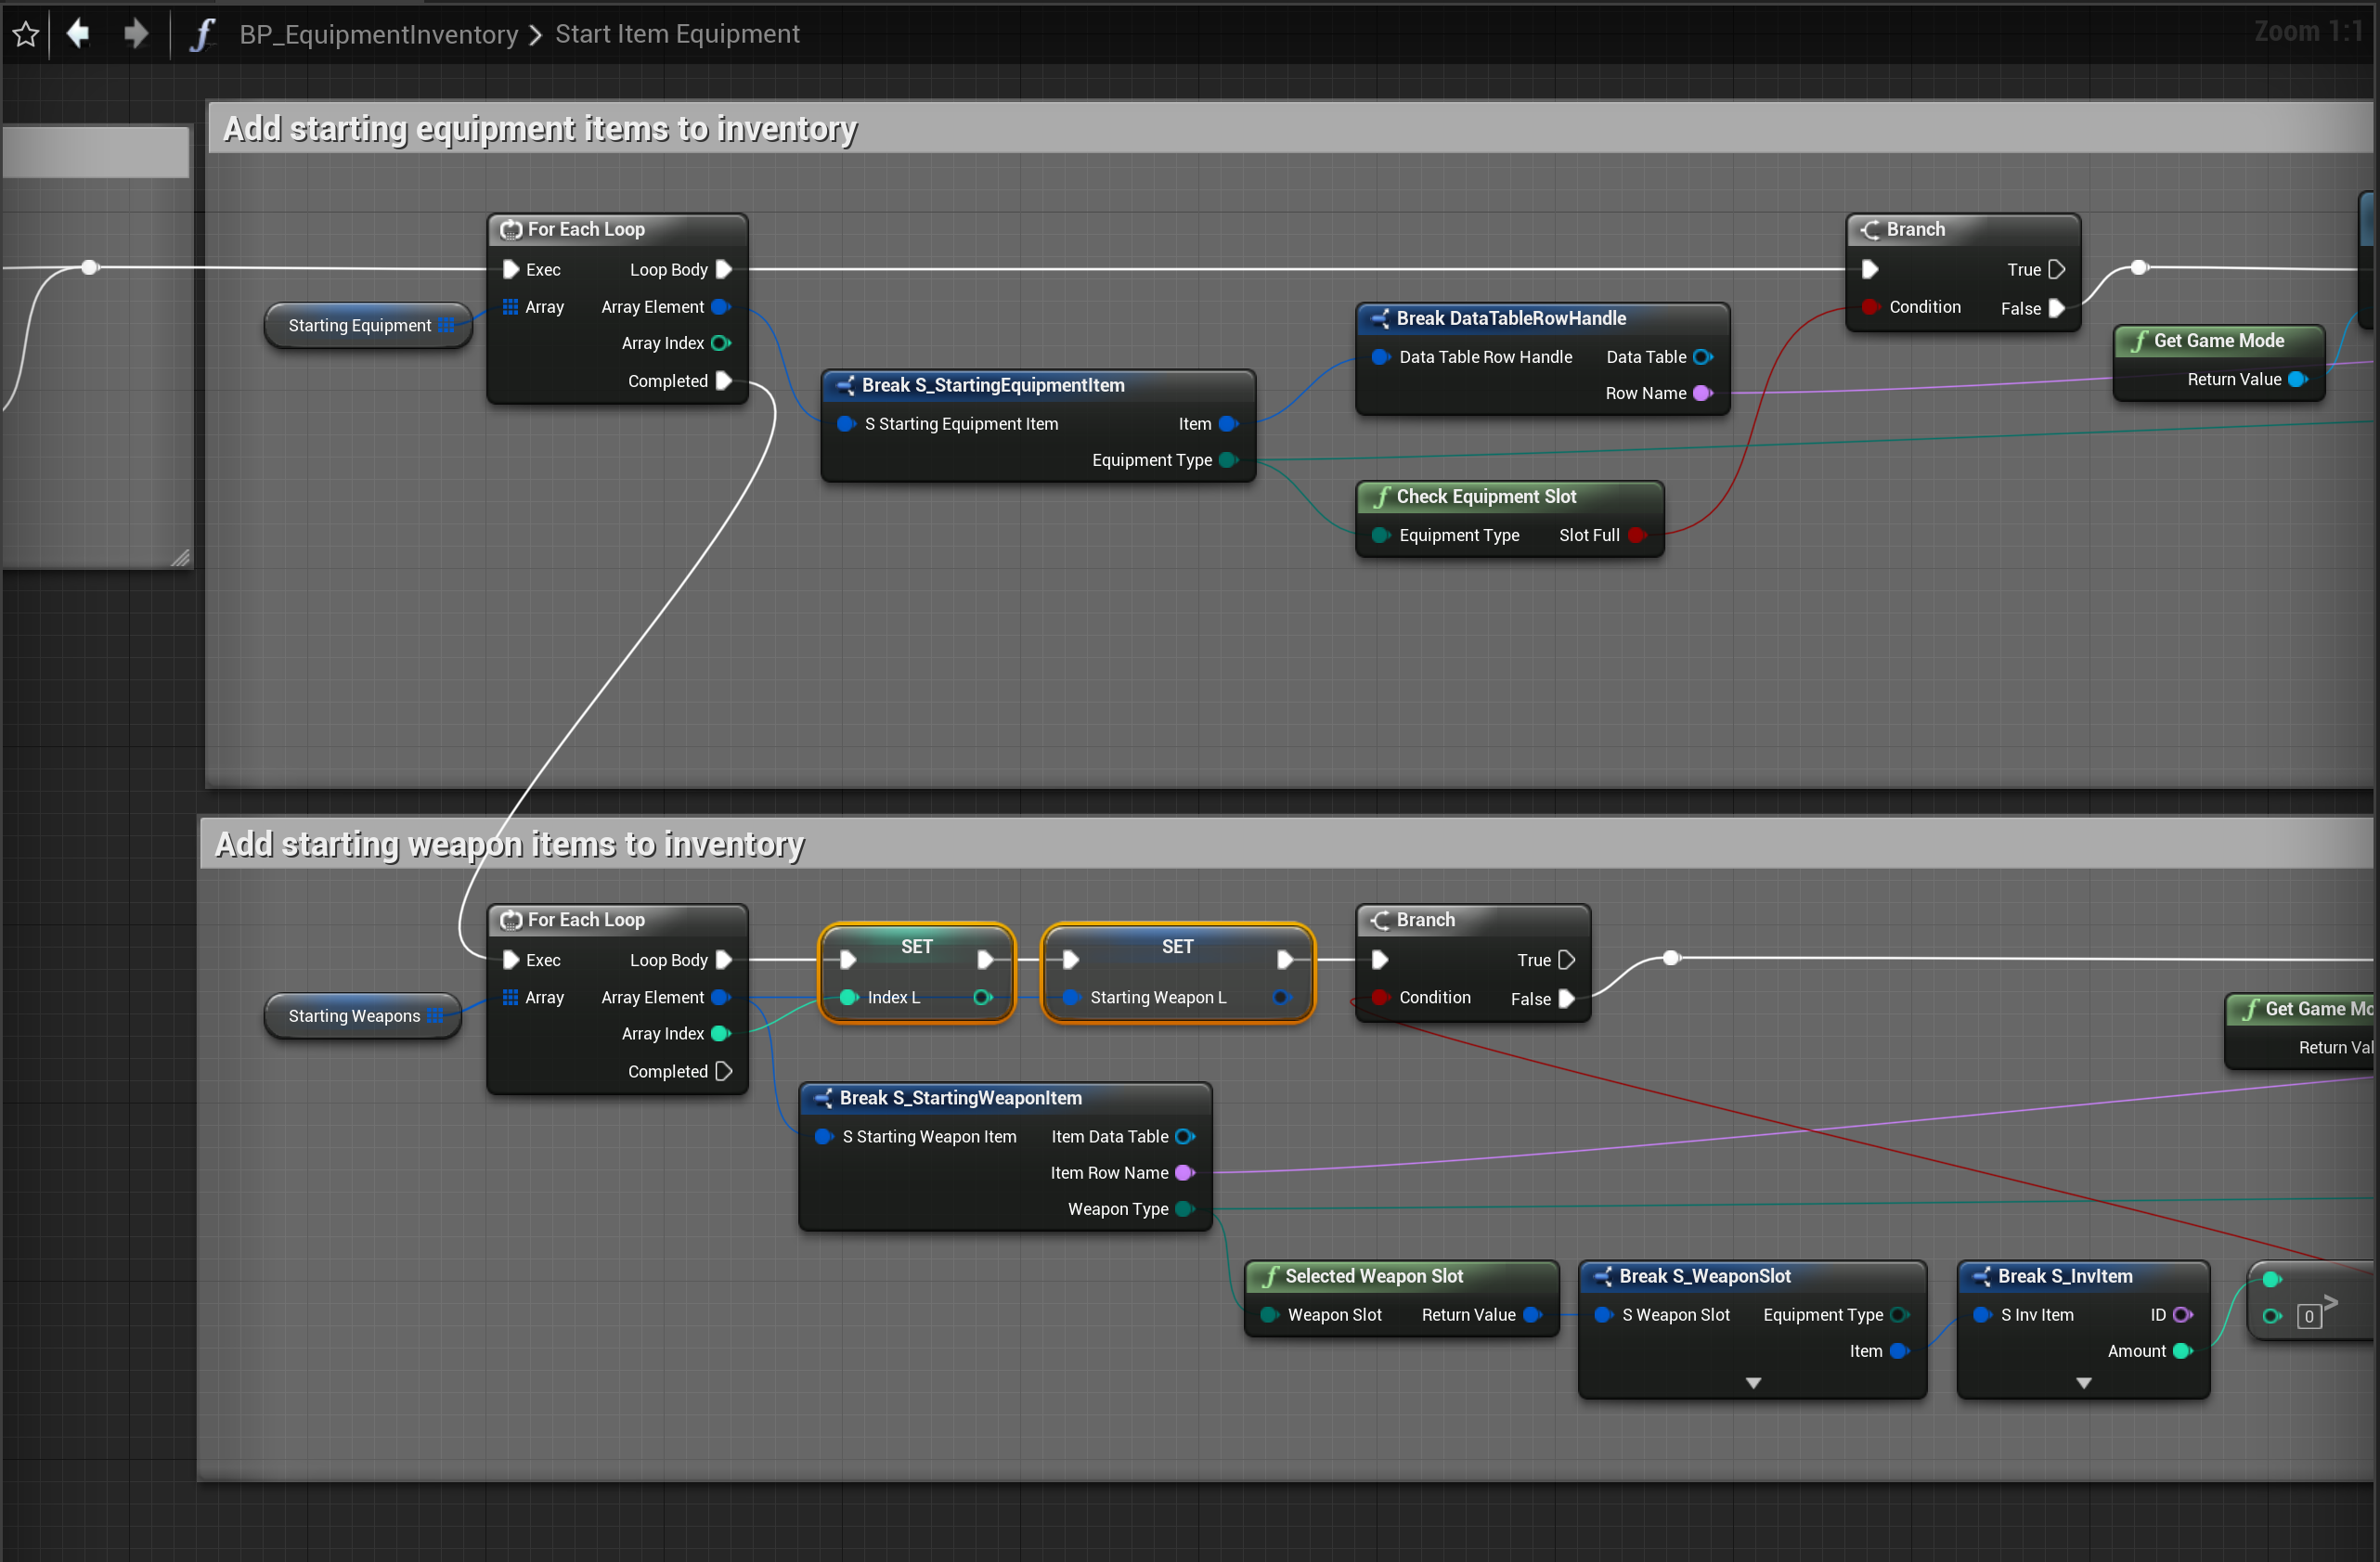Screen dimensions: 2380x1562
Task: Select the SET Index L node header
Action: pos(916,946)
